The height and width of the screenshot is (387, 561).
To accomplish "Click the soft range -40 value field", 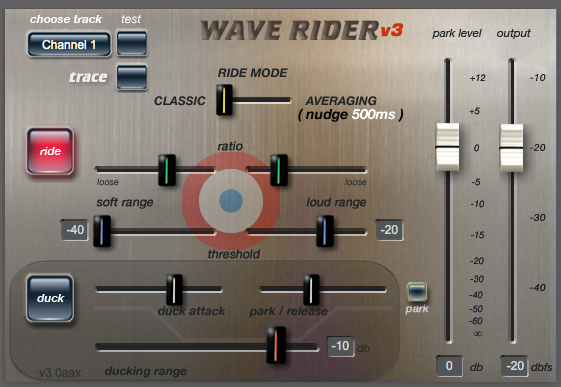I will point(75,230).
